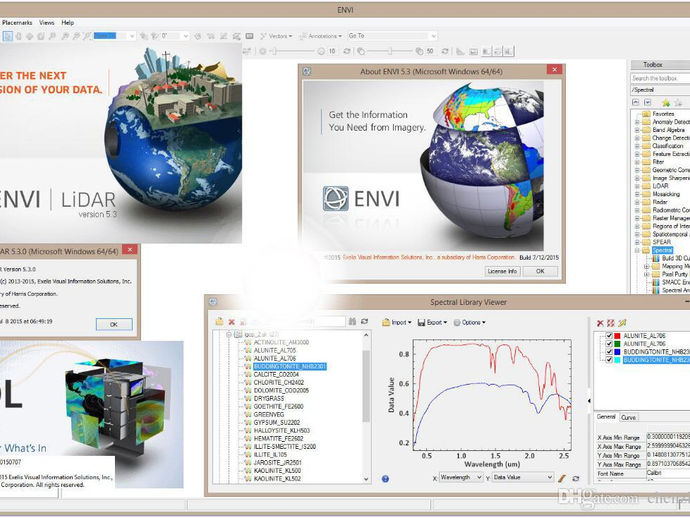
Task: Open the Vectors toolbar menu
Action: (x=276, y=36)
